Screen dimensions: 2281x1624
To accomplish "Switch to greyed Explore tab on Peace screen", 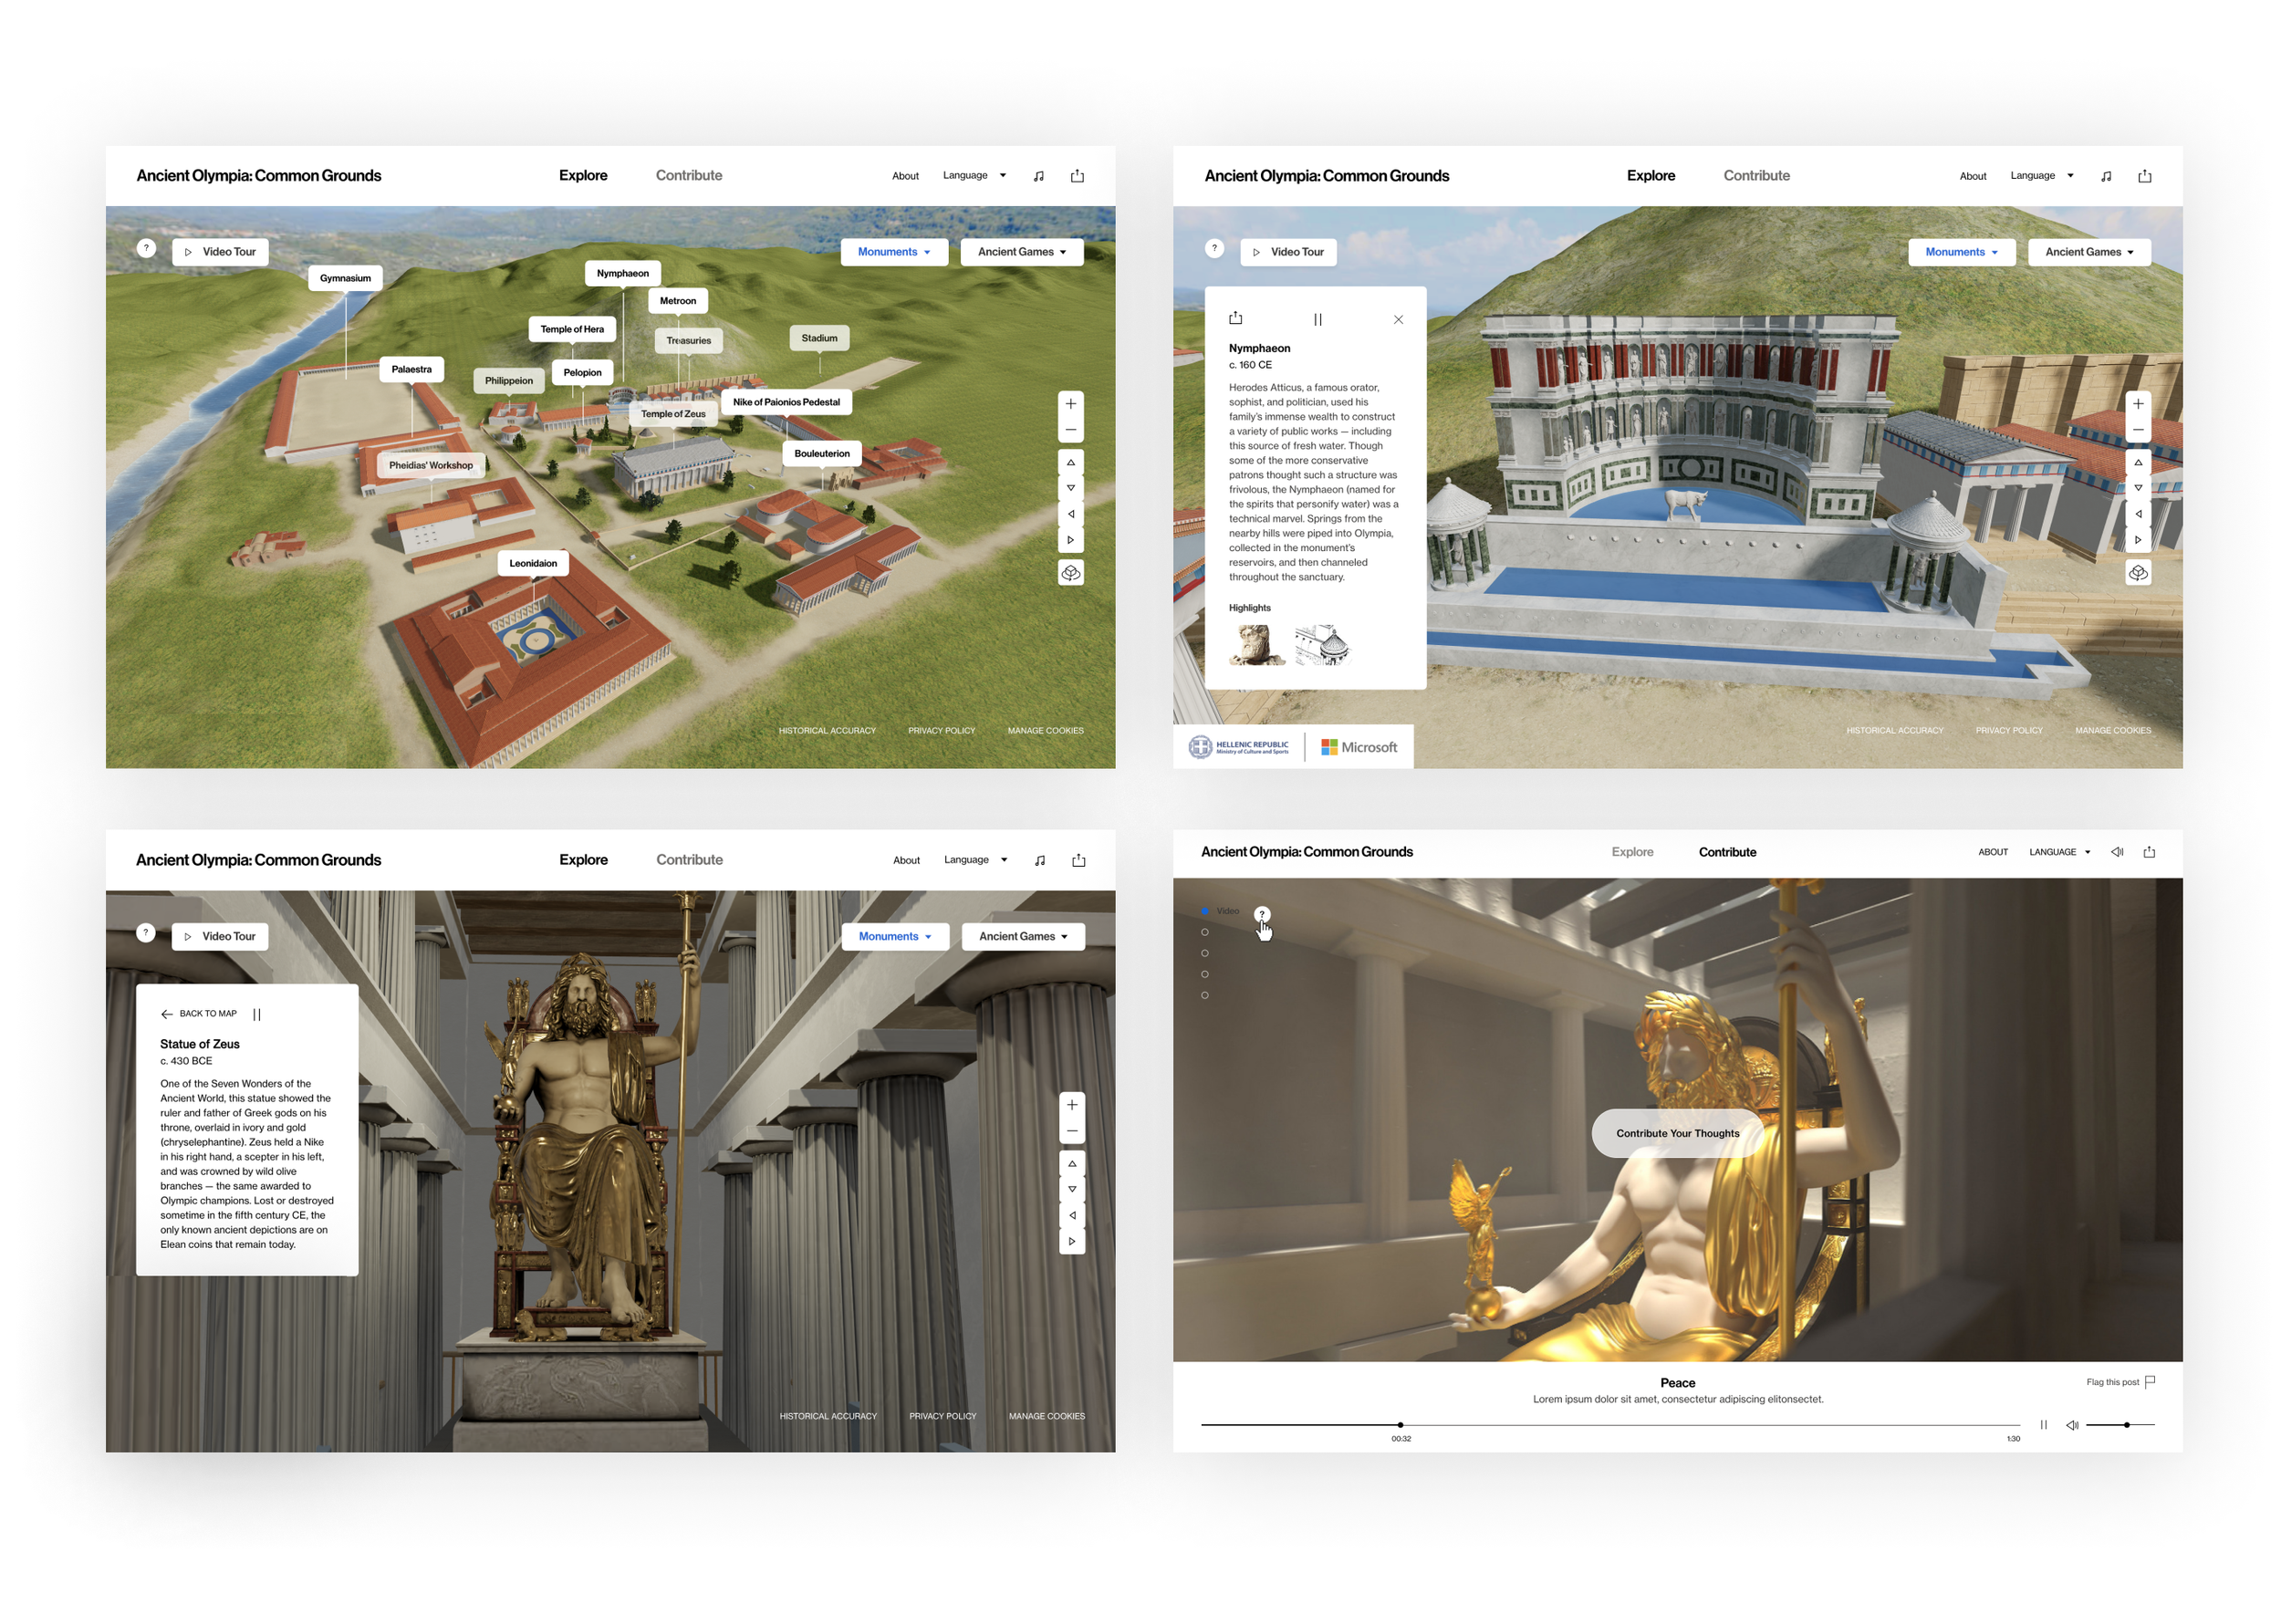I will click(x=1631, y=852).
